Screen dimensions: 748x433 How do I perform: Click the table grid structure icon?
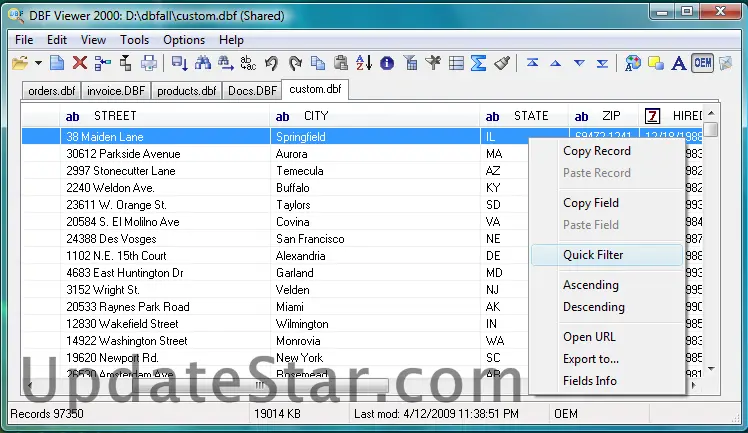456,63
